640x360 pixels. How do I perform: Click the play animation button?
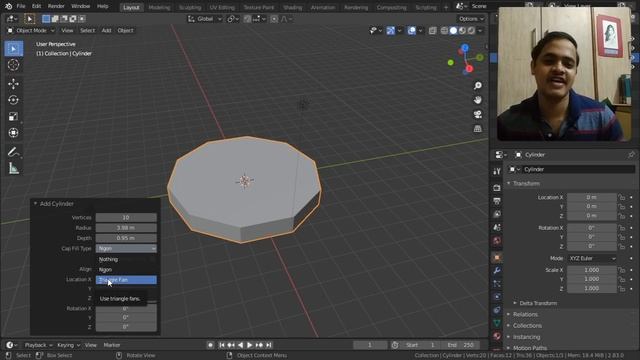coord(250,345)
